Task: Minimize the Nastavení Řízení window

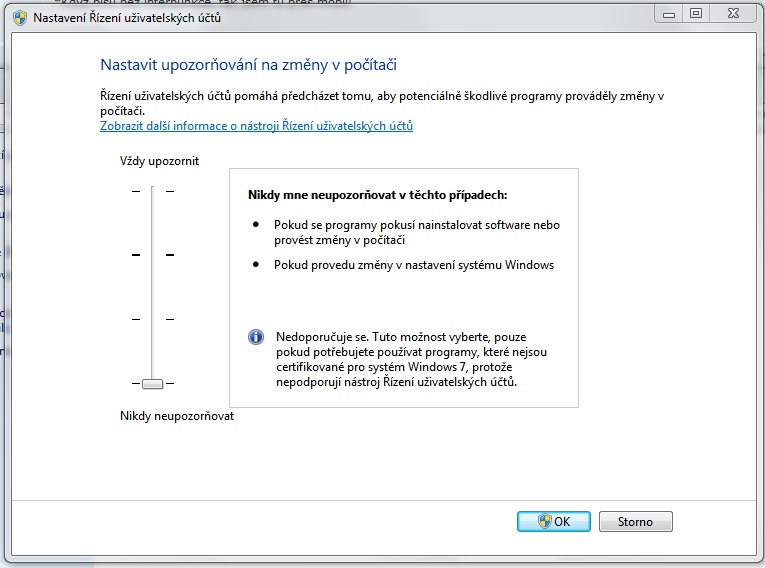Action: [x=669, y=14]
